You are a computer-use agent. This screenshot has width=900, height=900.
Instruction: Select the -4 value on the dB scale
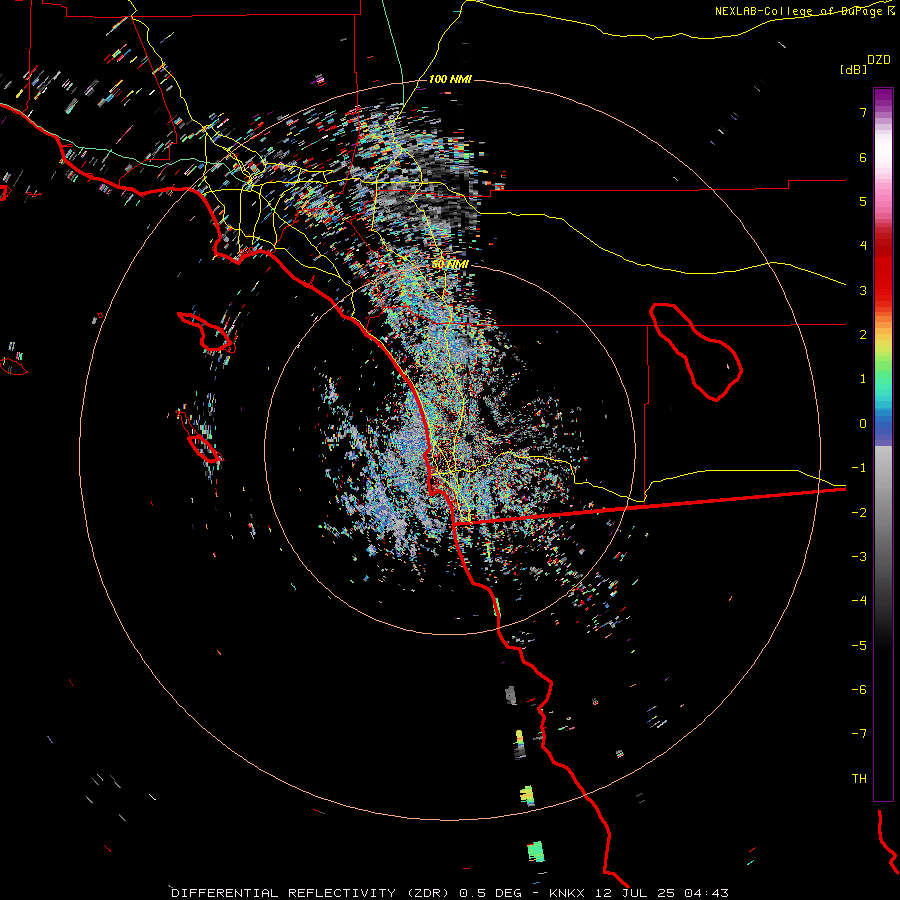click(x=859, y=601)
